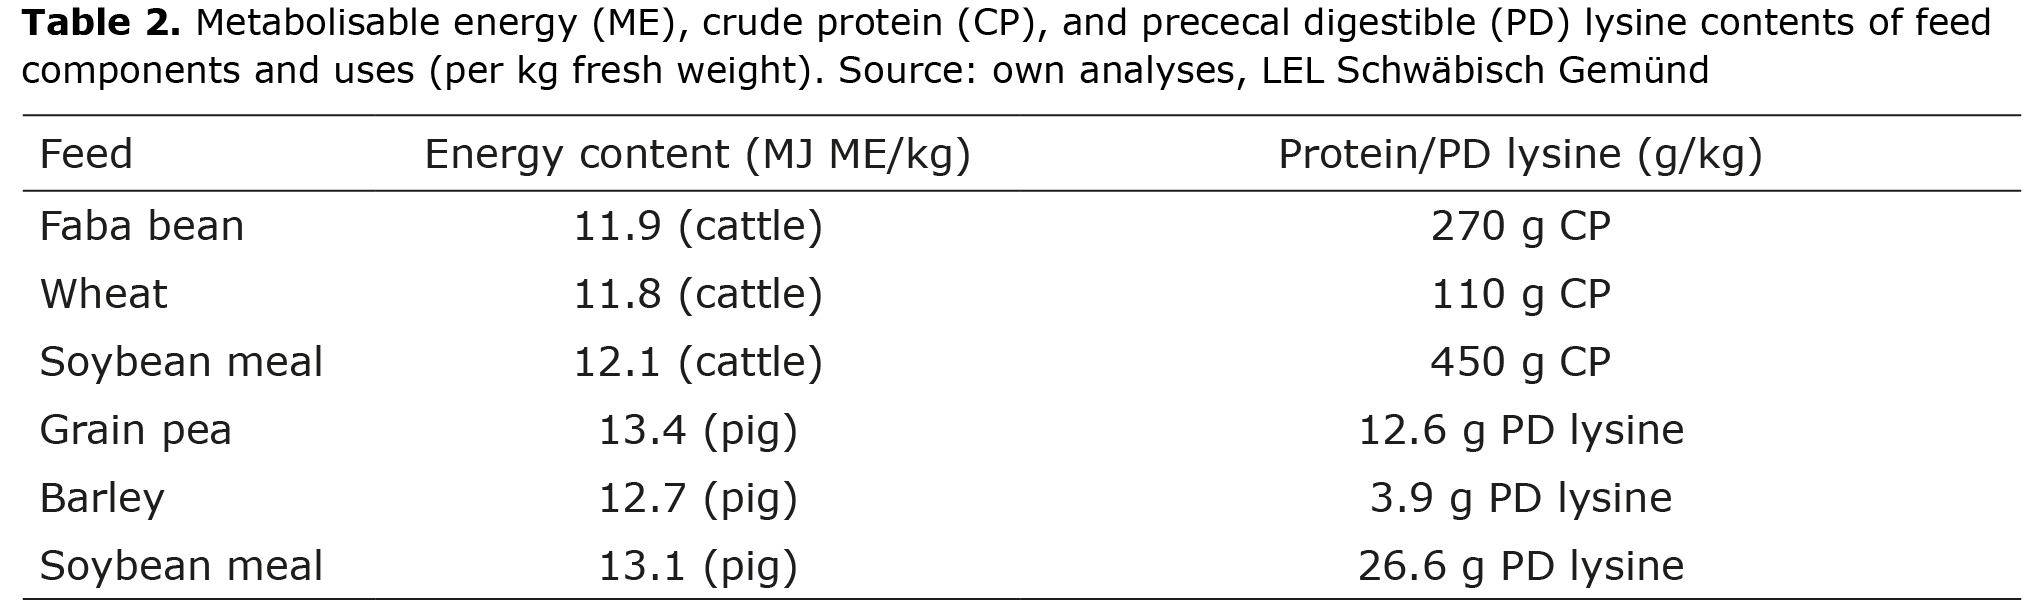Click the Soybean meal pig row label
The width and height of the screenshot is (2044, 612).
[181, 566]
